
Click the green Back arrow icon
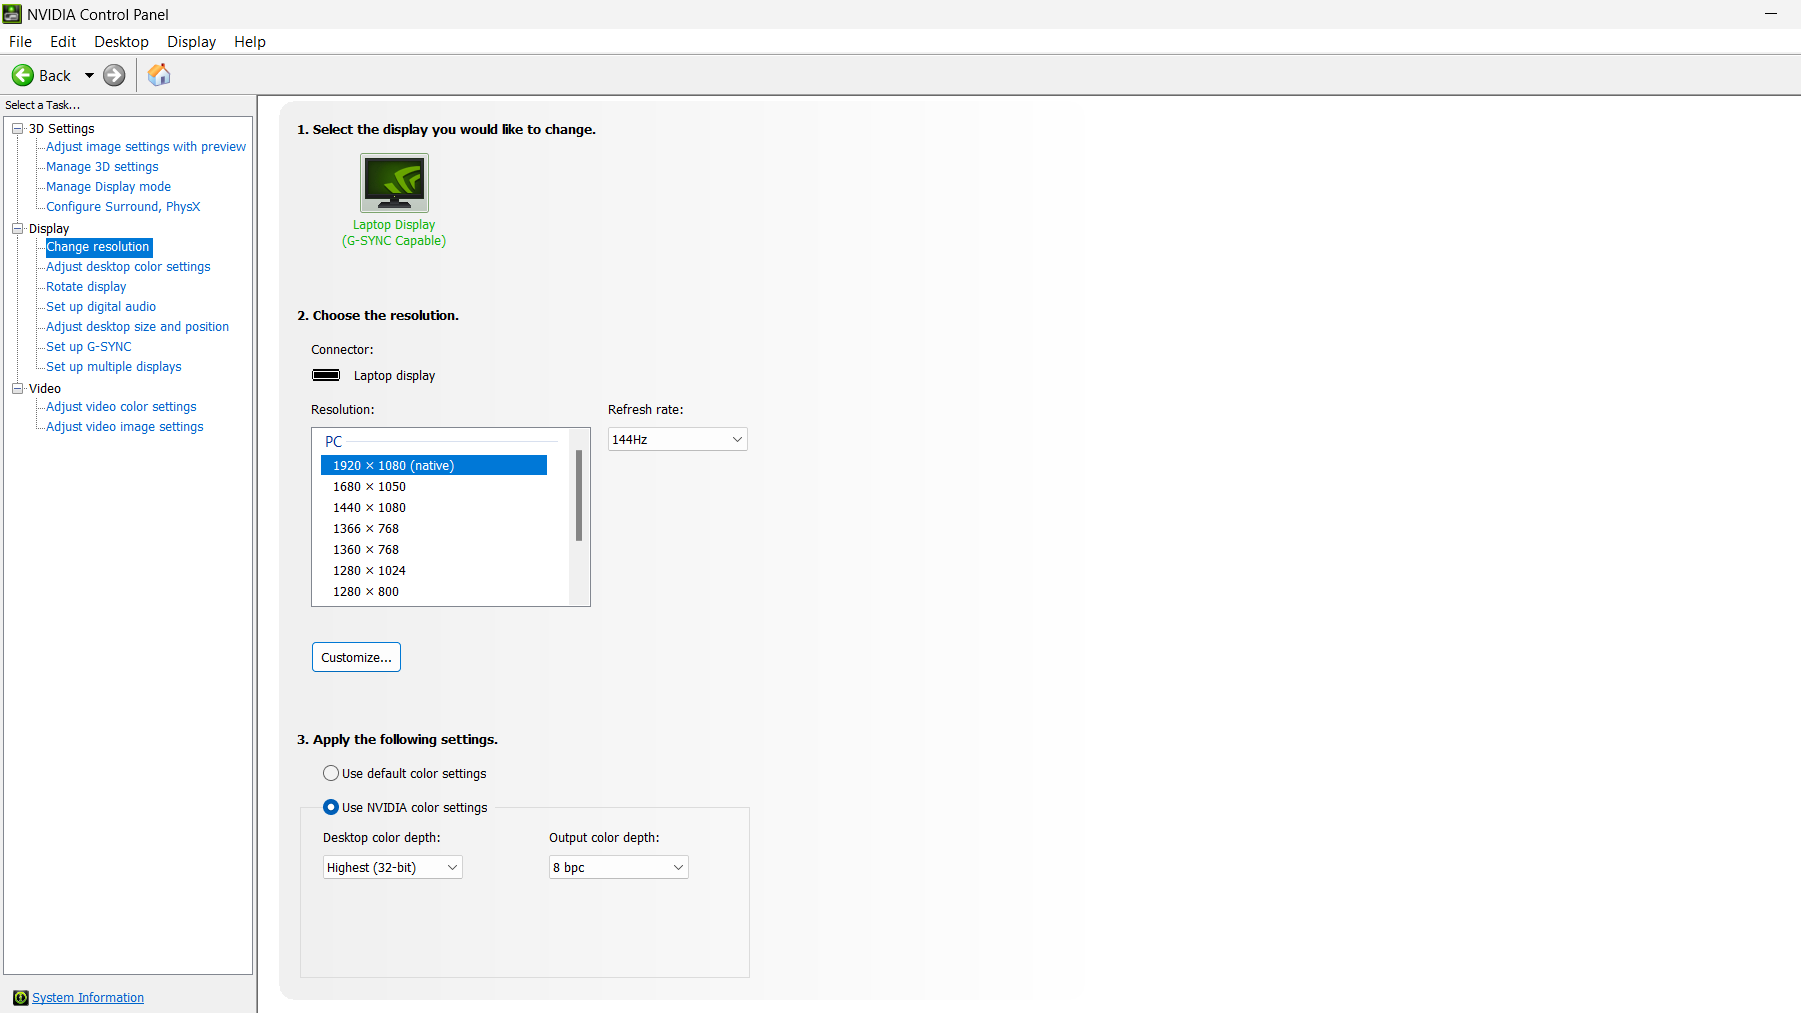22,75
